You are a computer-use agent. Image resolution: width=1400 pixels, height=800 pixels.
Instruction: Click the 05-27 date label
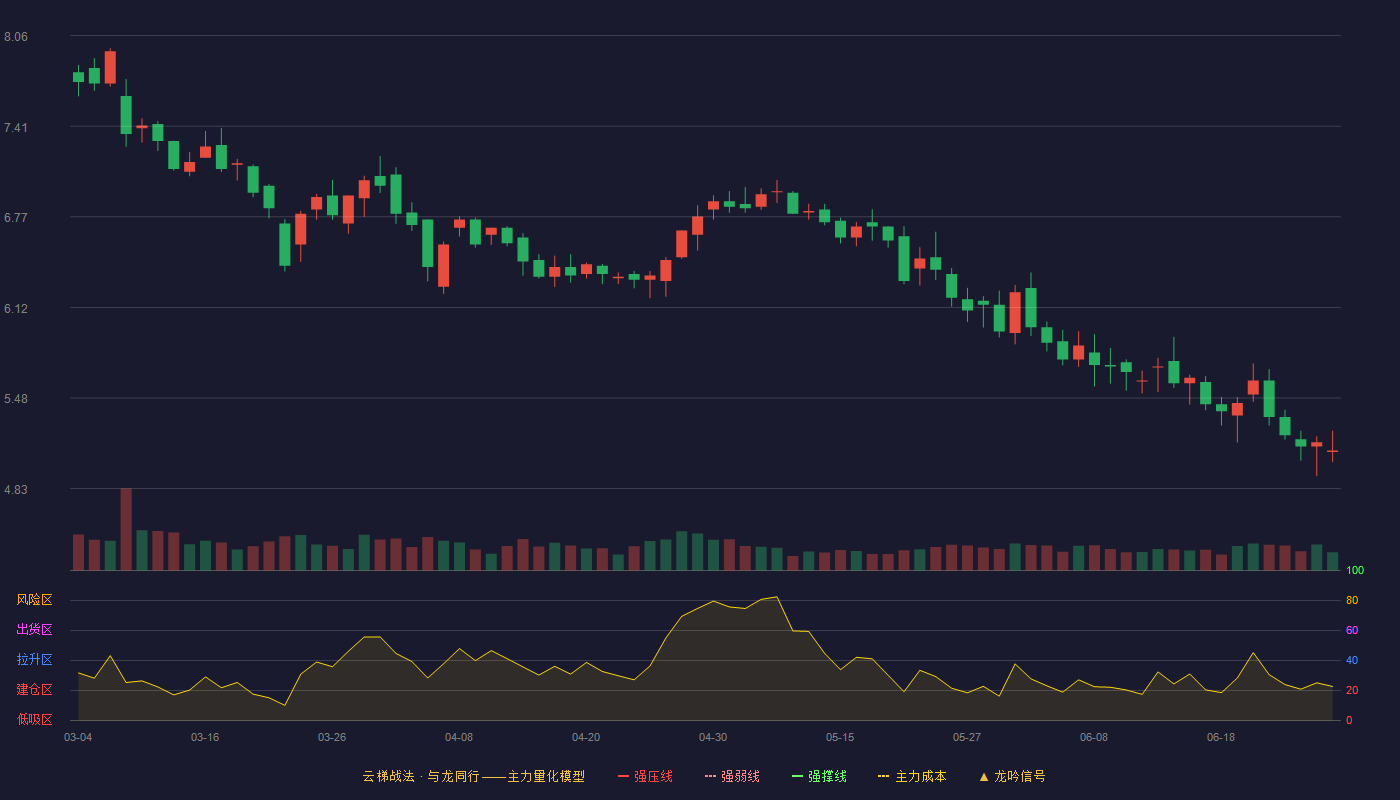pos(967,737)
